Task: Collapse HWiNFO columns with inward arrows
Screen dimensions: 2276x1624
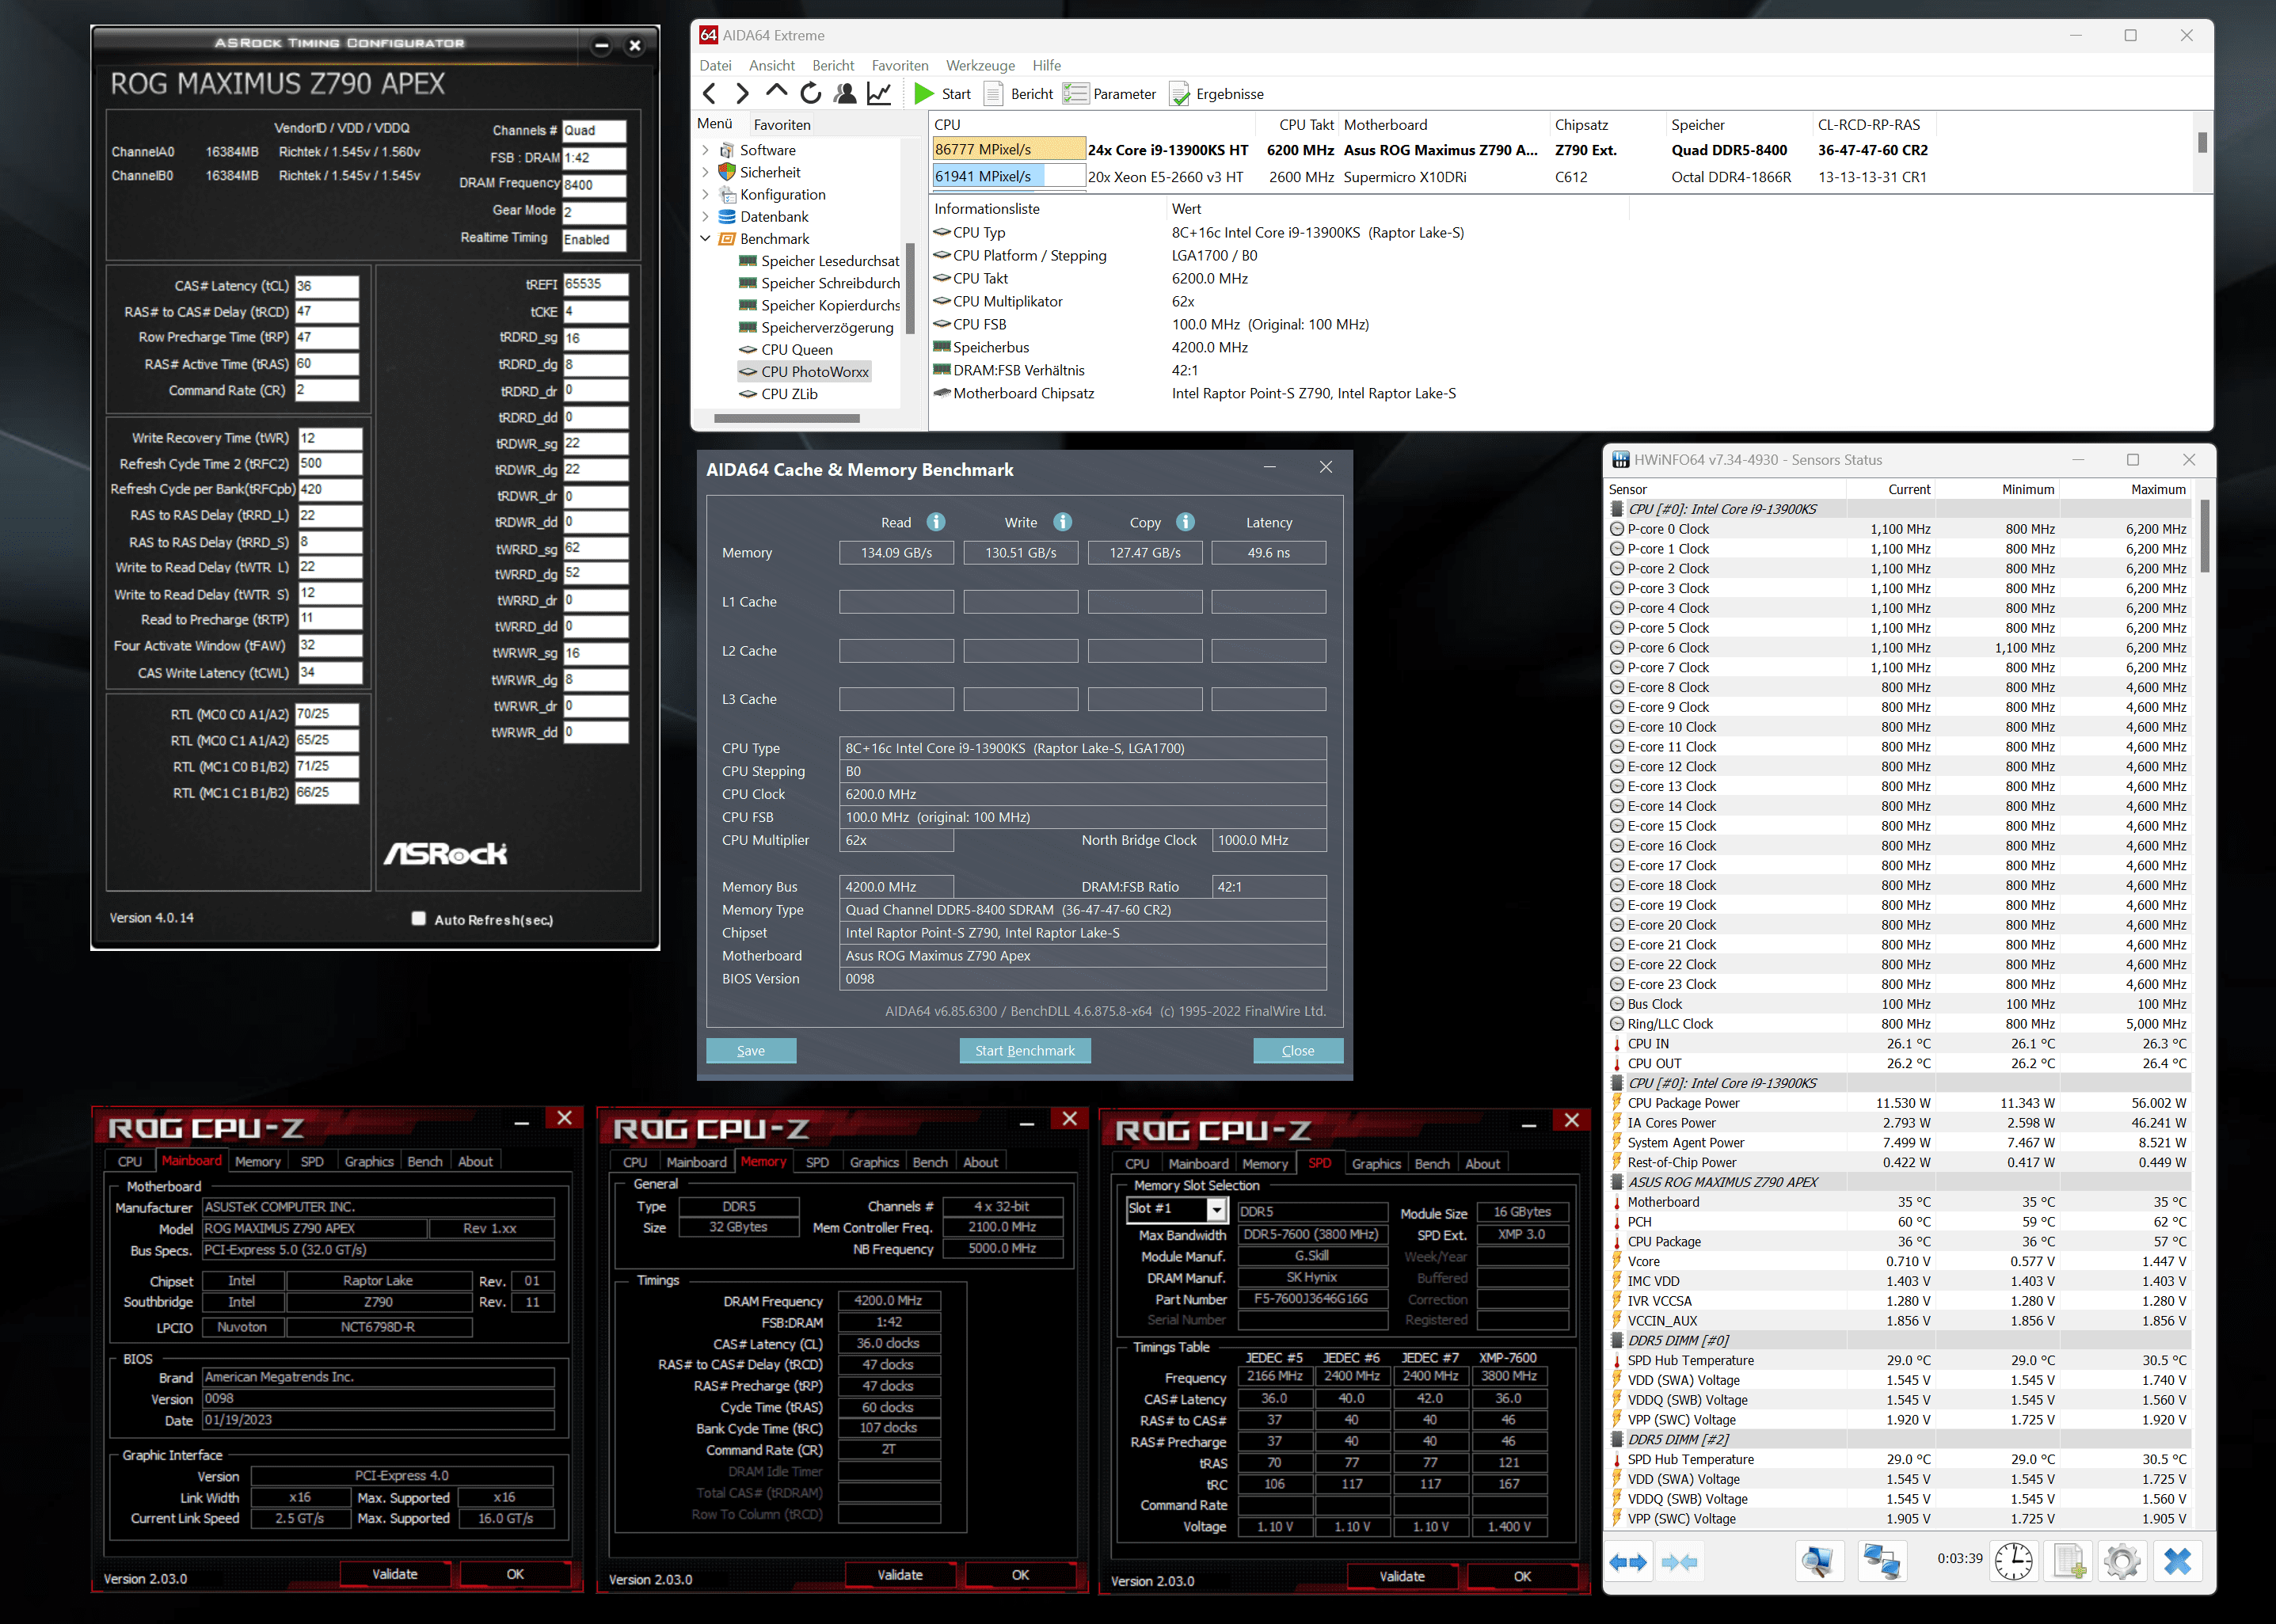Action: 1679,1562
